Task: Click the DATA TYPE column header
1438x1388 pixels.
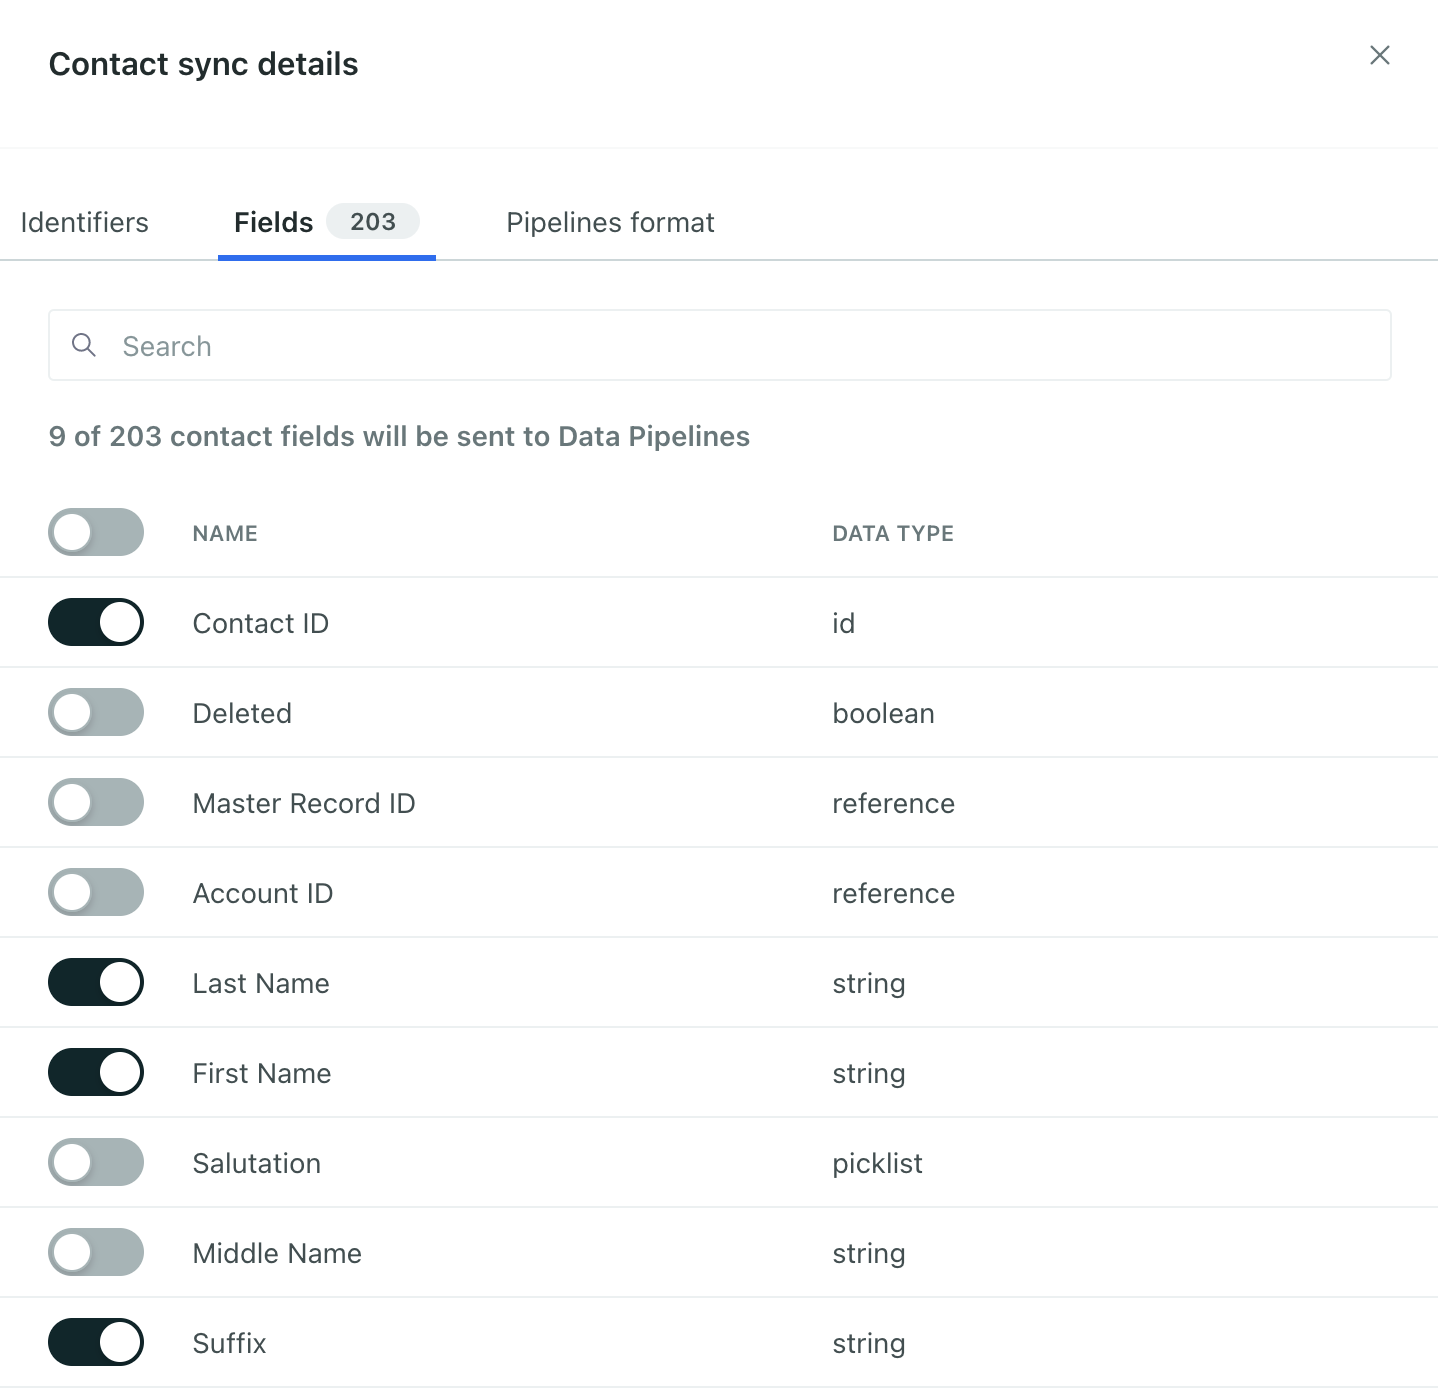Action: [893, 533]
